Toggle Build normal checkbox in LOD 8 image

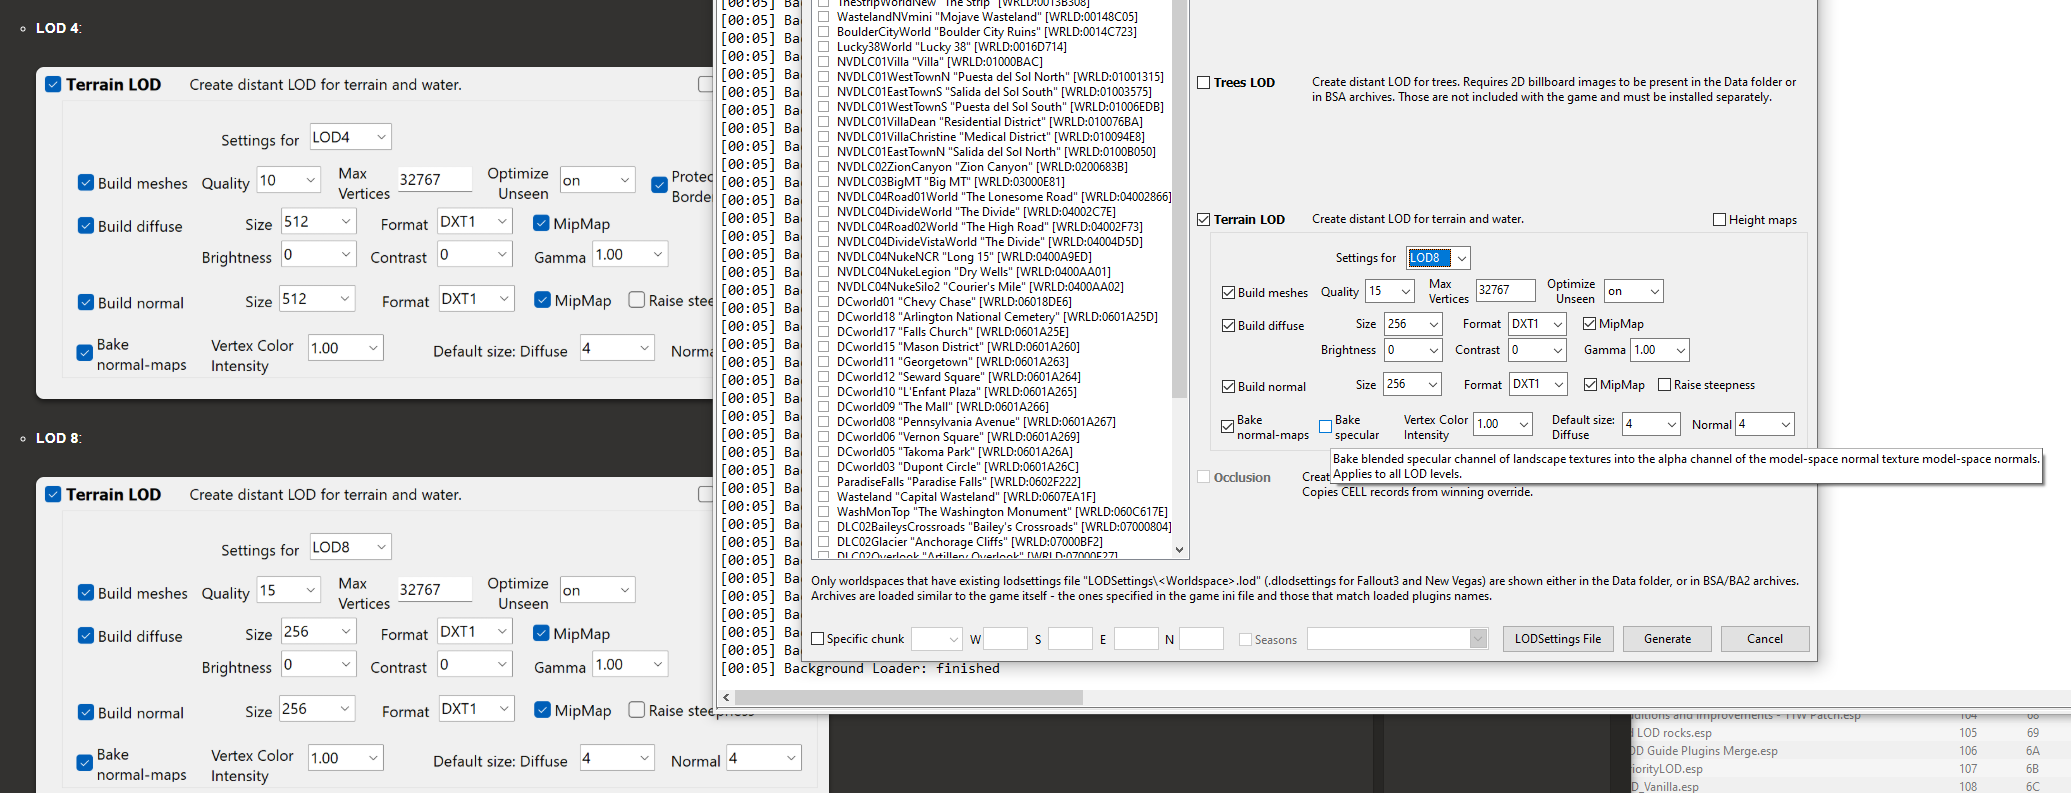[x=86, y=712]
